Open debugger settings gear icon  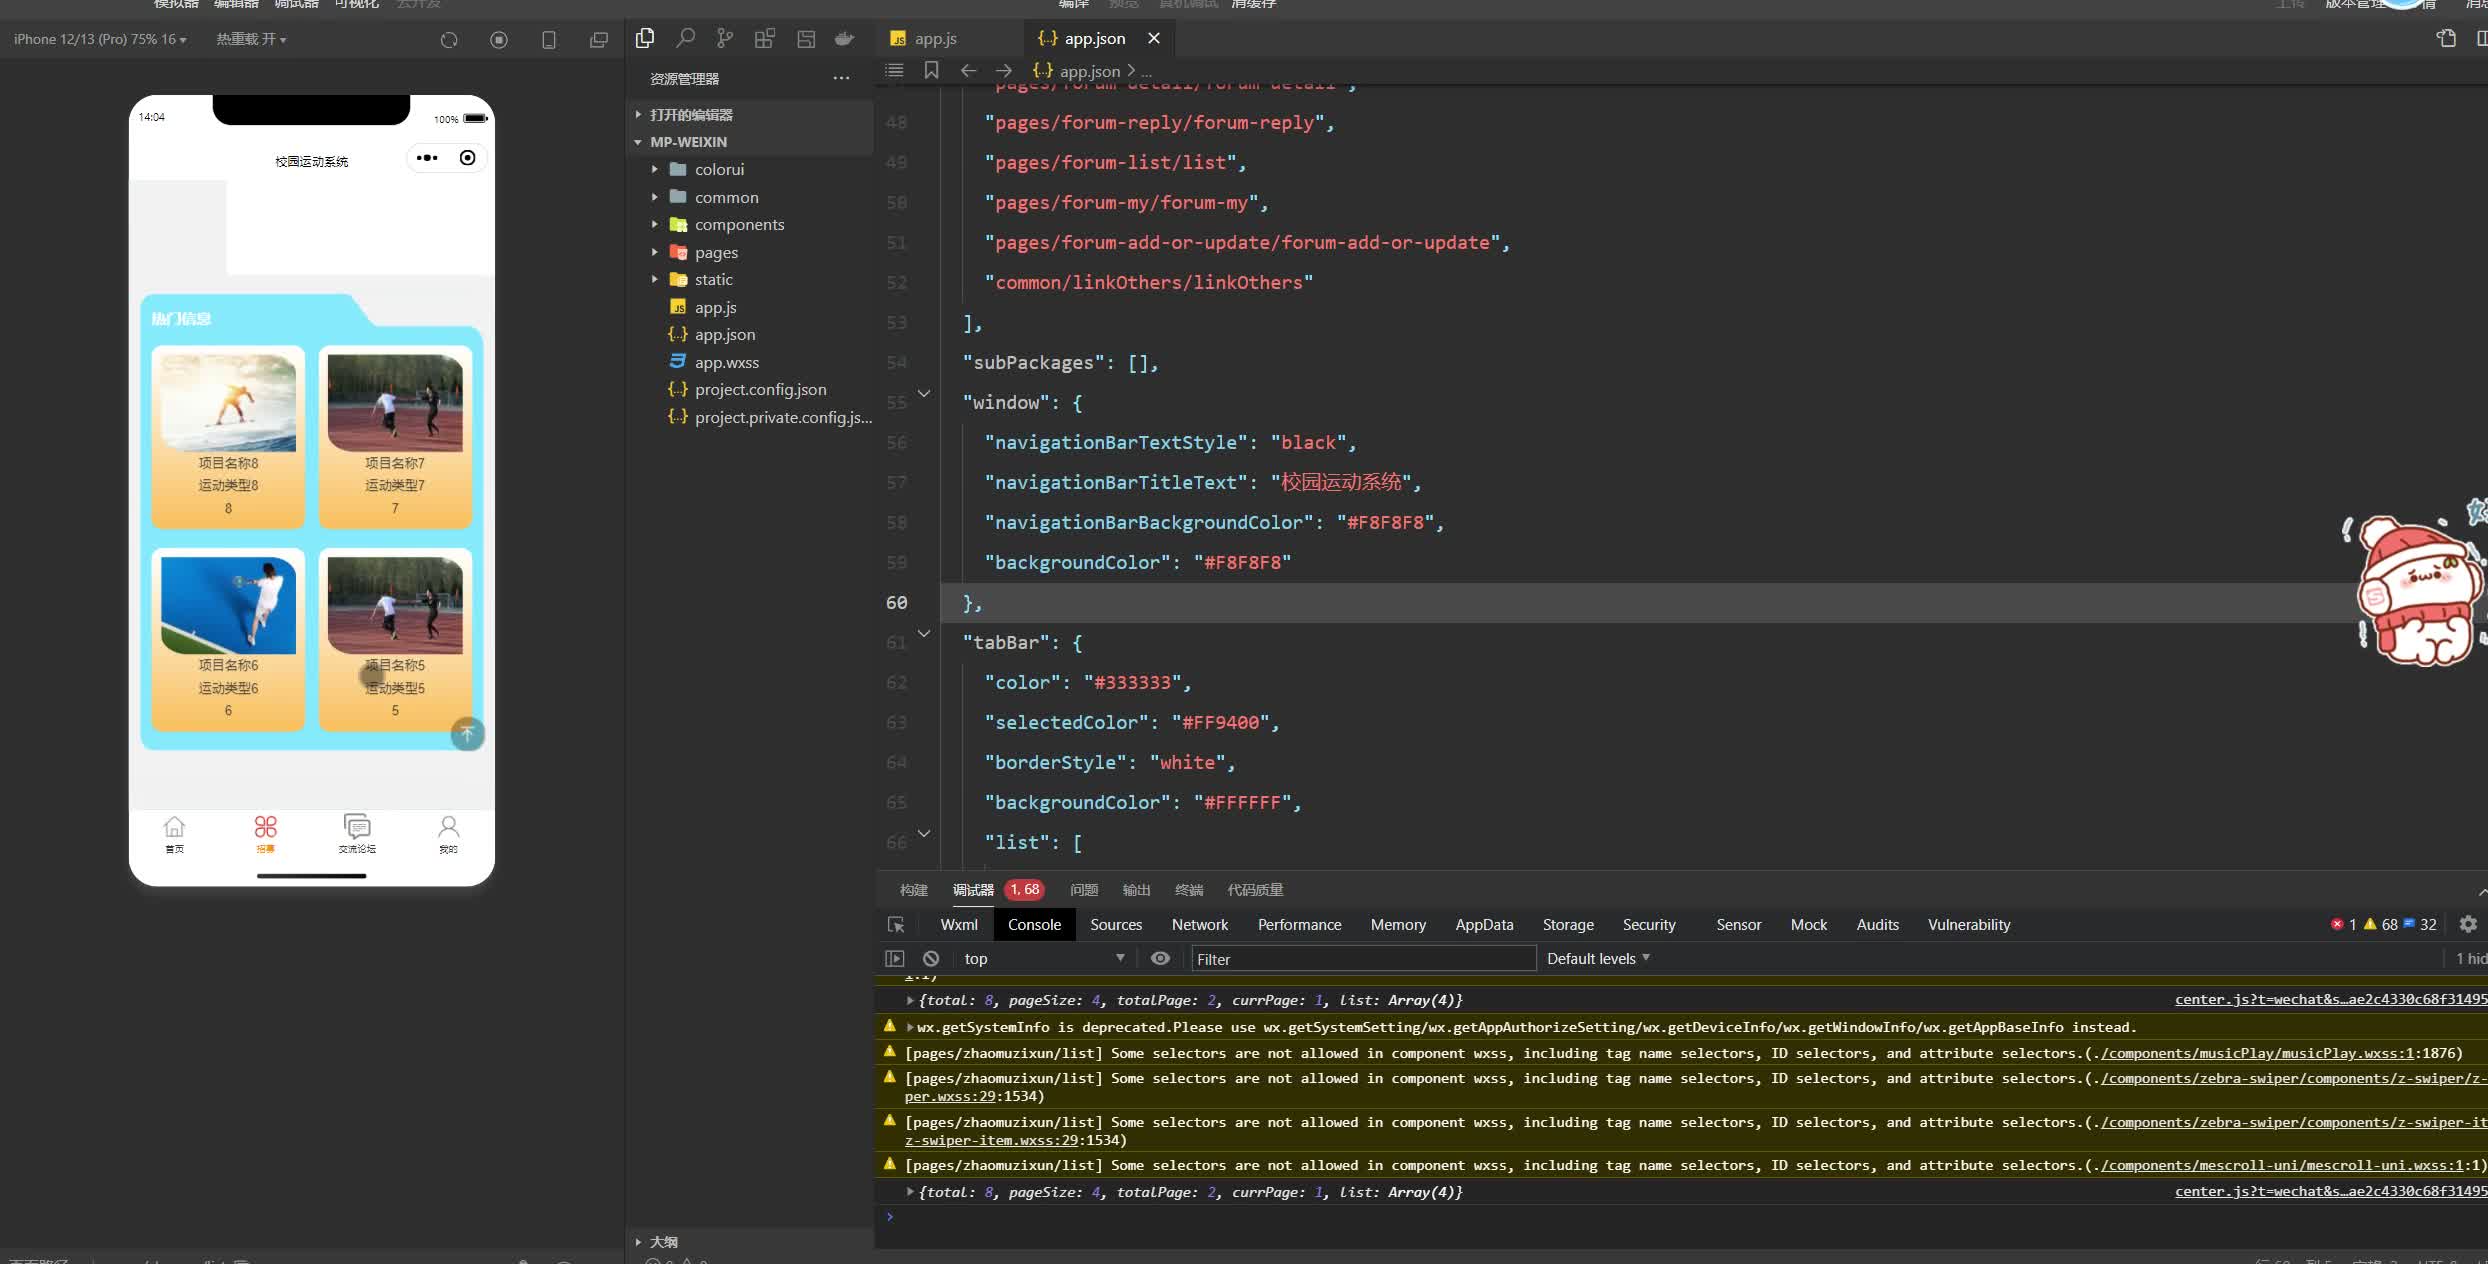point(2468,924)
